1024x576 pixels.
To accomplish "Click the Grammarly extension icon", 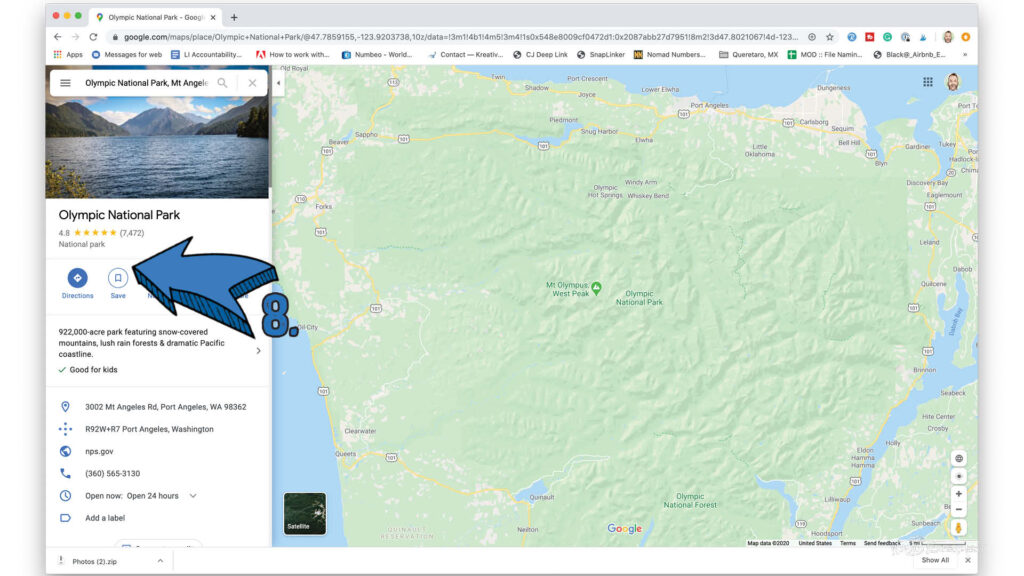I will coord(888,37).
